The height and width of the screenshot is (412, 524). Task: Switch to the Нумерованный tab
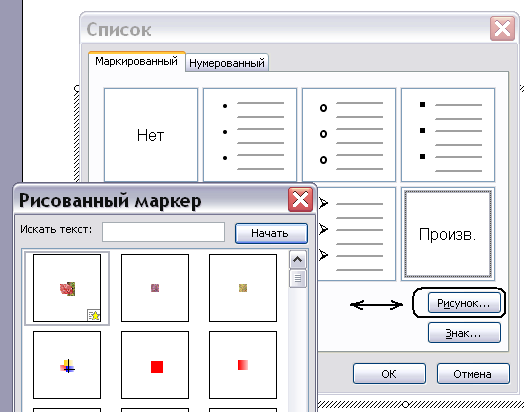[x=227, y=62]
